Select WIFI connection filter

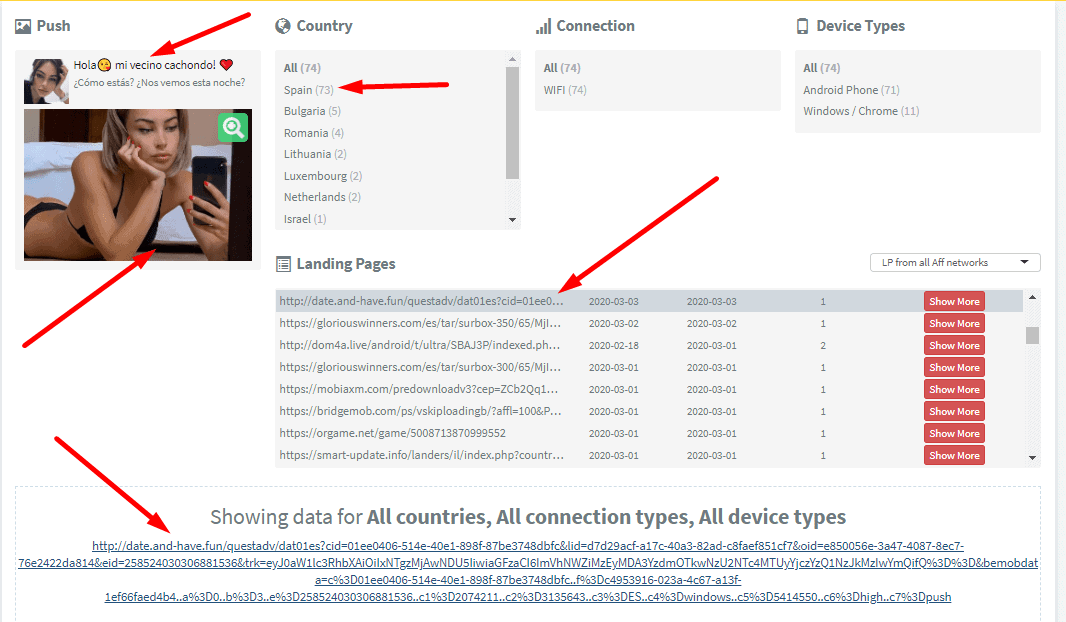point(555,90)
